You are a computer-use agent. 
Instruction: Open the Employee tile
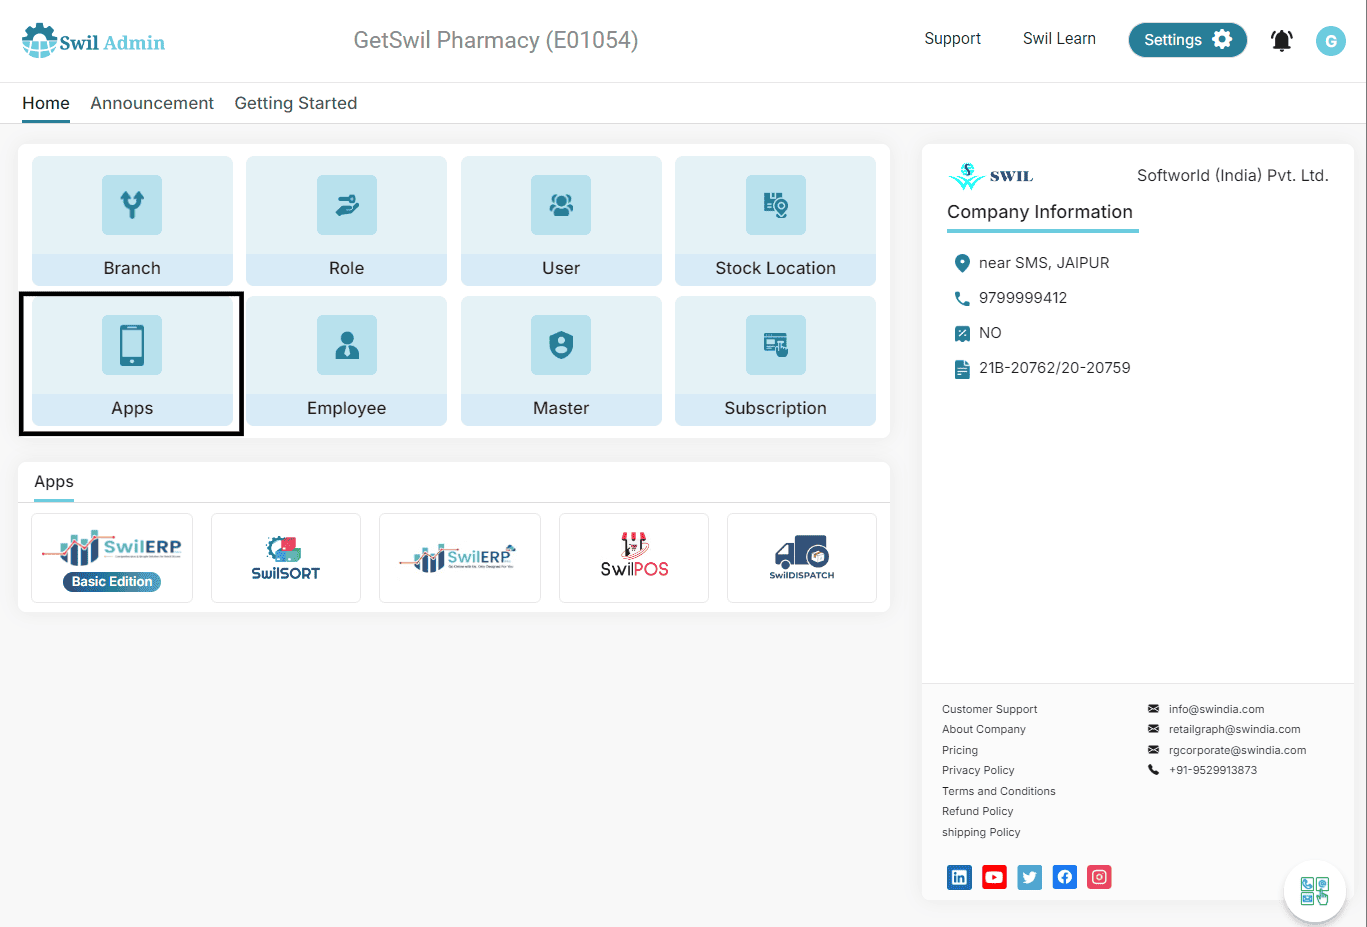[346, 361]
